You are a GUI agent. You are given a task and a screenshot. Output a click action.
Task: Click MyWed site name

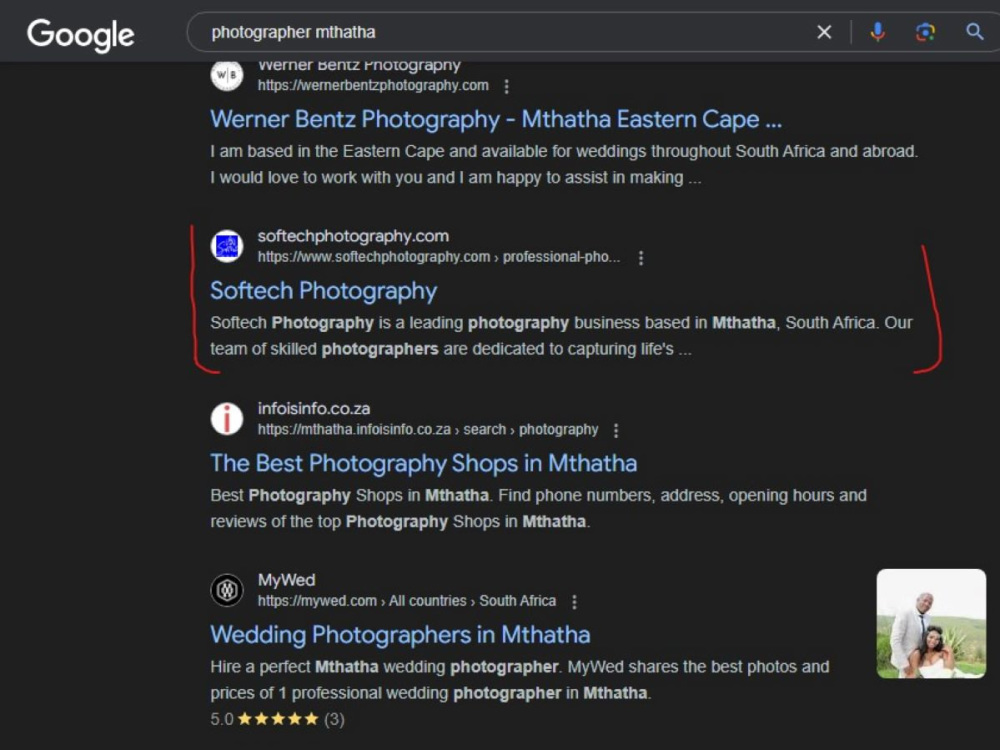pos(286,580)
